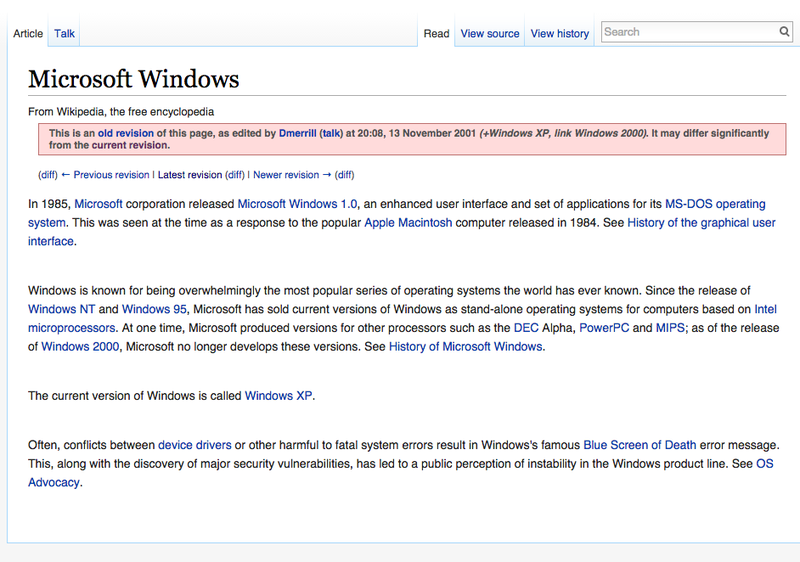Image resolution: width=800 pixels, height=562 pixels.
Task: Follow the Blue Screen of Death link
Action: tap(640, 445)
